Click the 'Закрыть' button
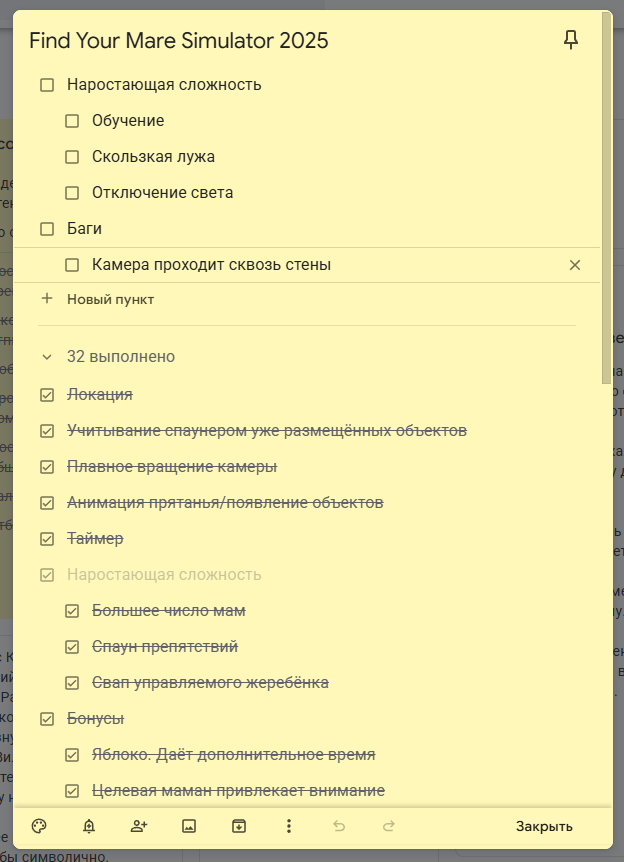The image size is (624, 862). [544, 826]
